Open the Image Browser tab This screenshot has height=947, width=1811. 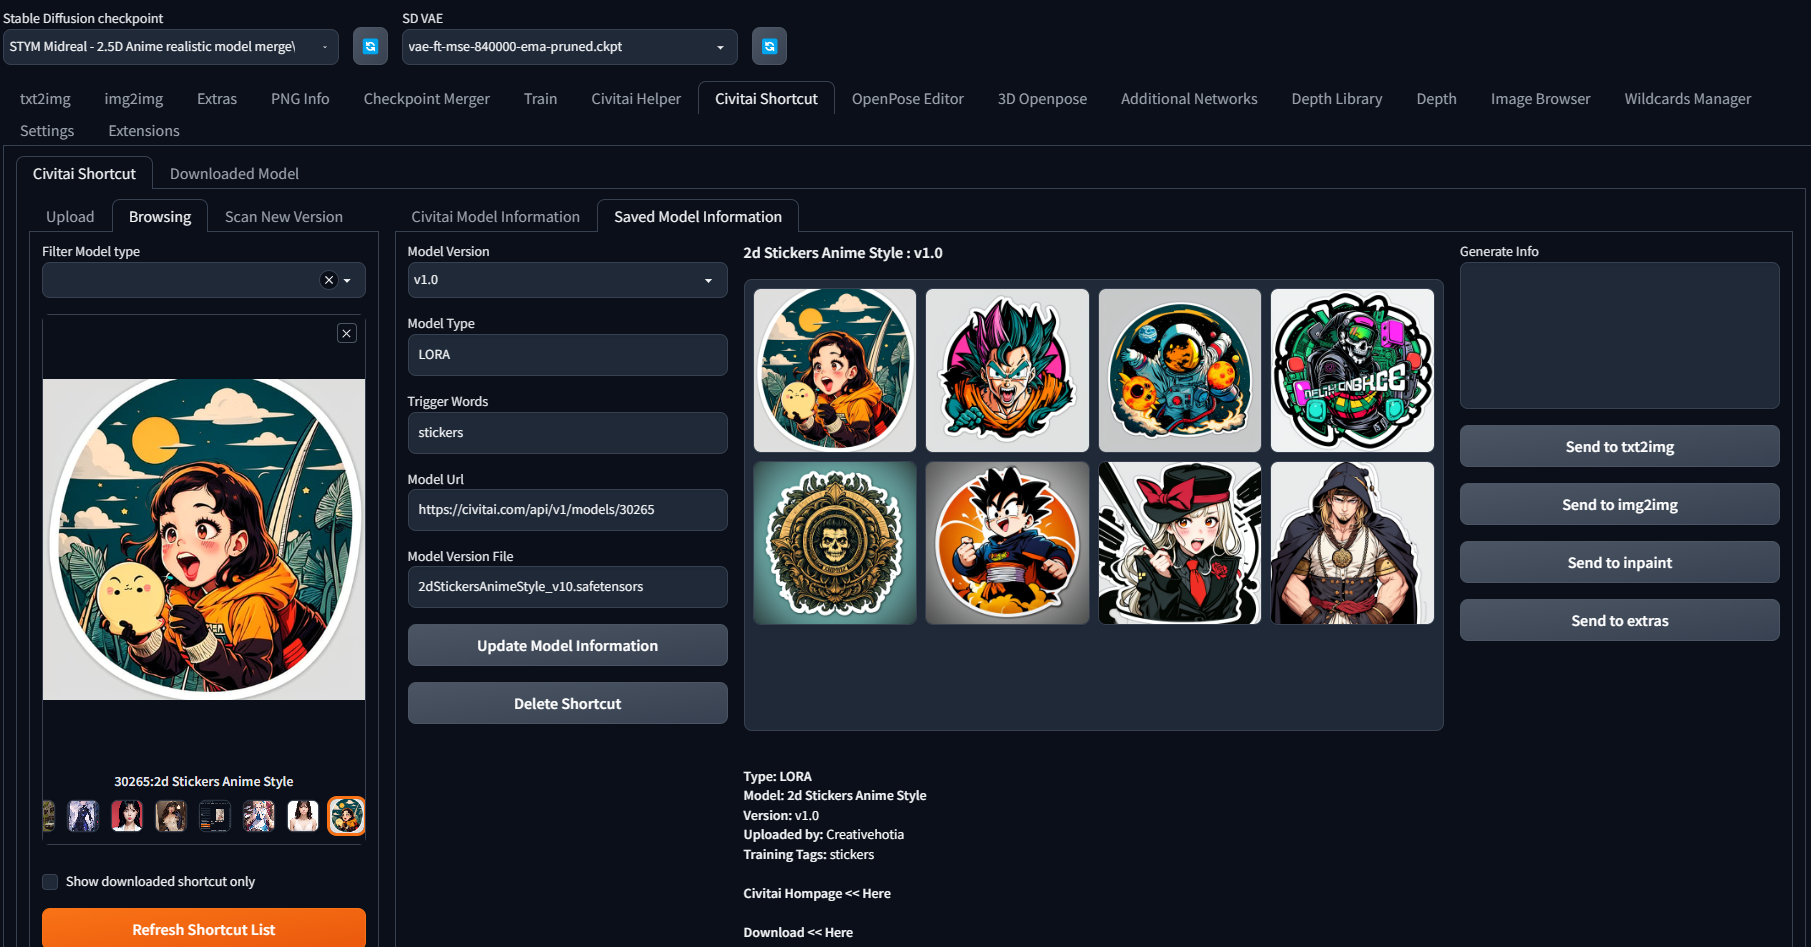pos(1540,99)
